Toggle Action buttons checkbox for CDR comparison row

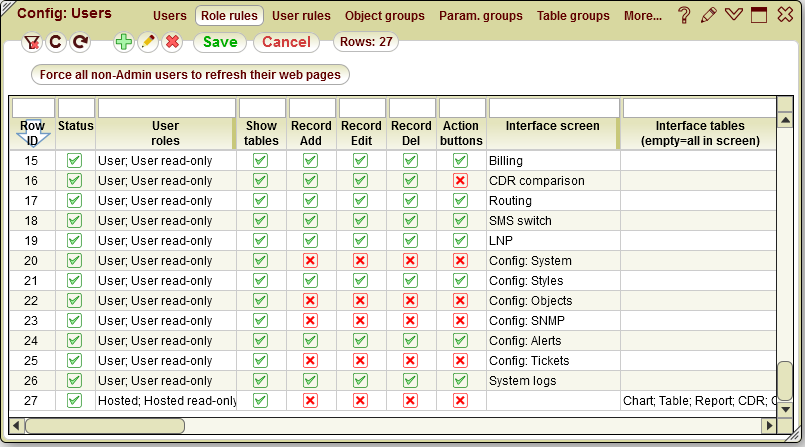coord(460,180)
